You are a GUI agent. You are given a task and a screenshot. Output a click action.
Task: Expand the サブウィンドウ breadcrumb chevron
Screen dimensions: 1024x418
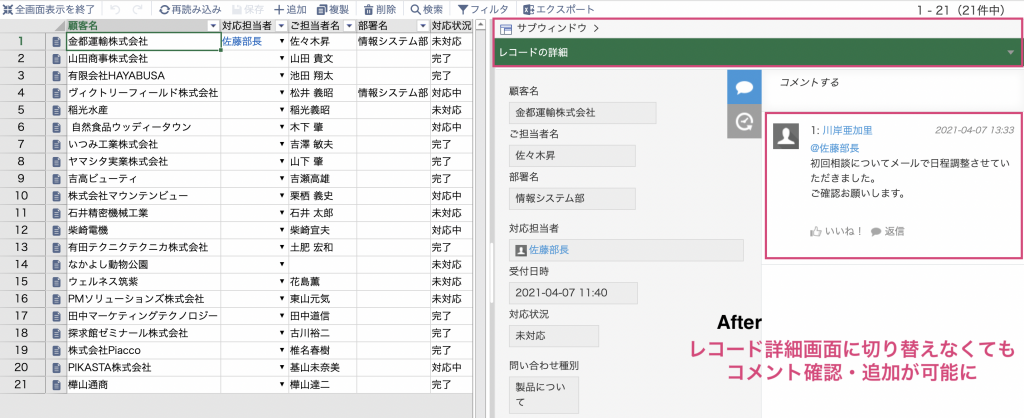pos(597,29)
